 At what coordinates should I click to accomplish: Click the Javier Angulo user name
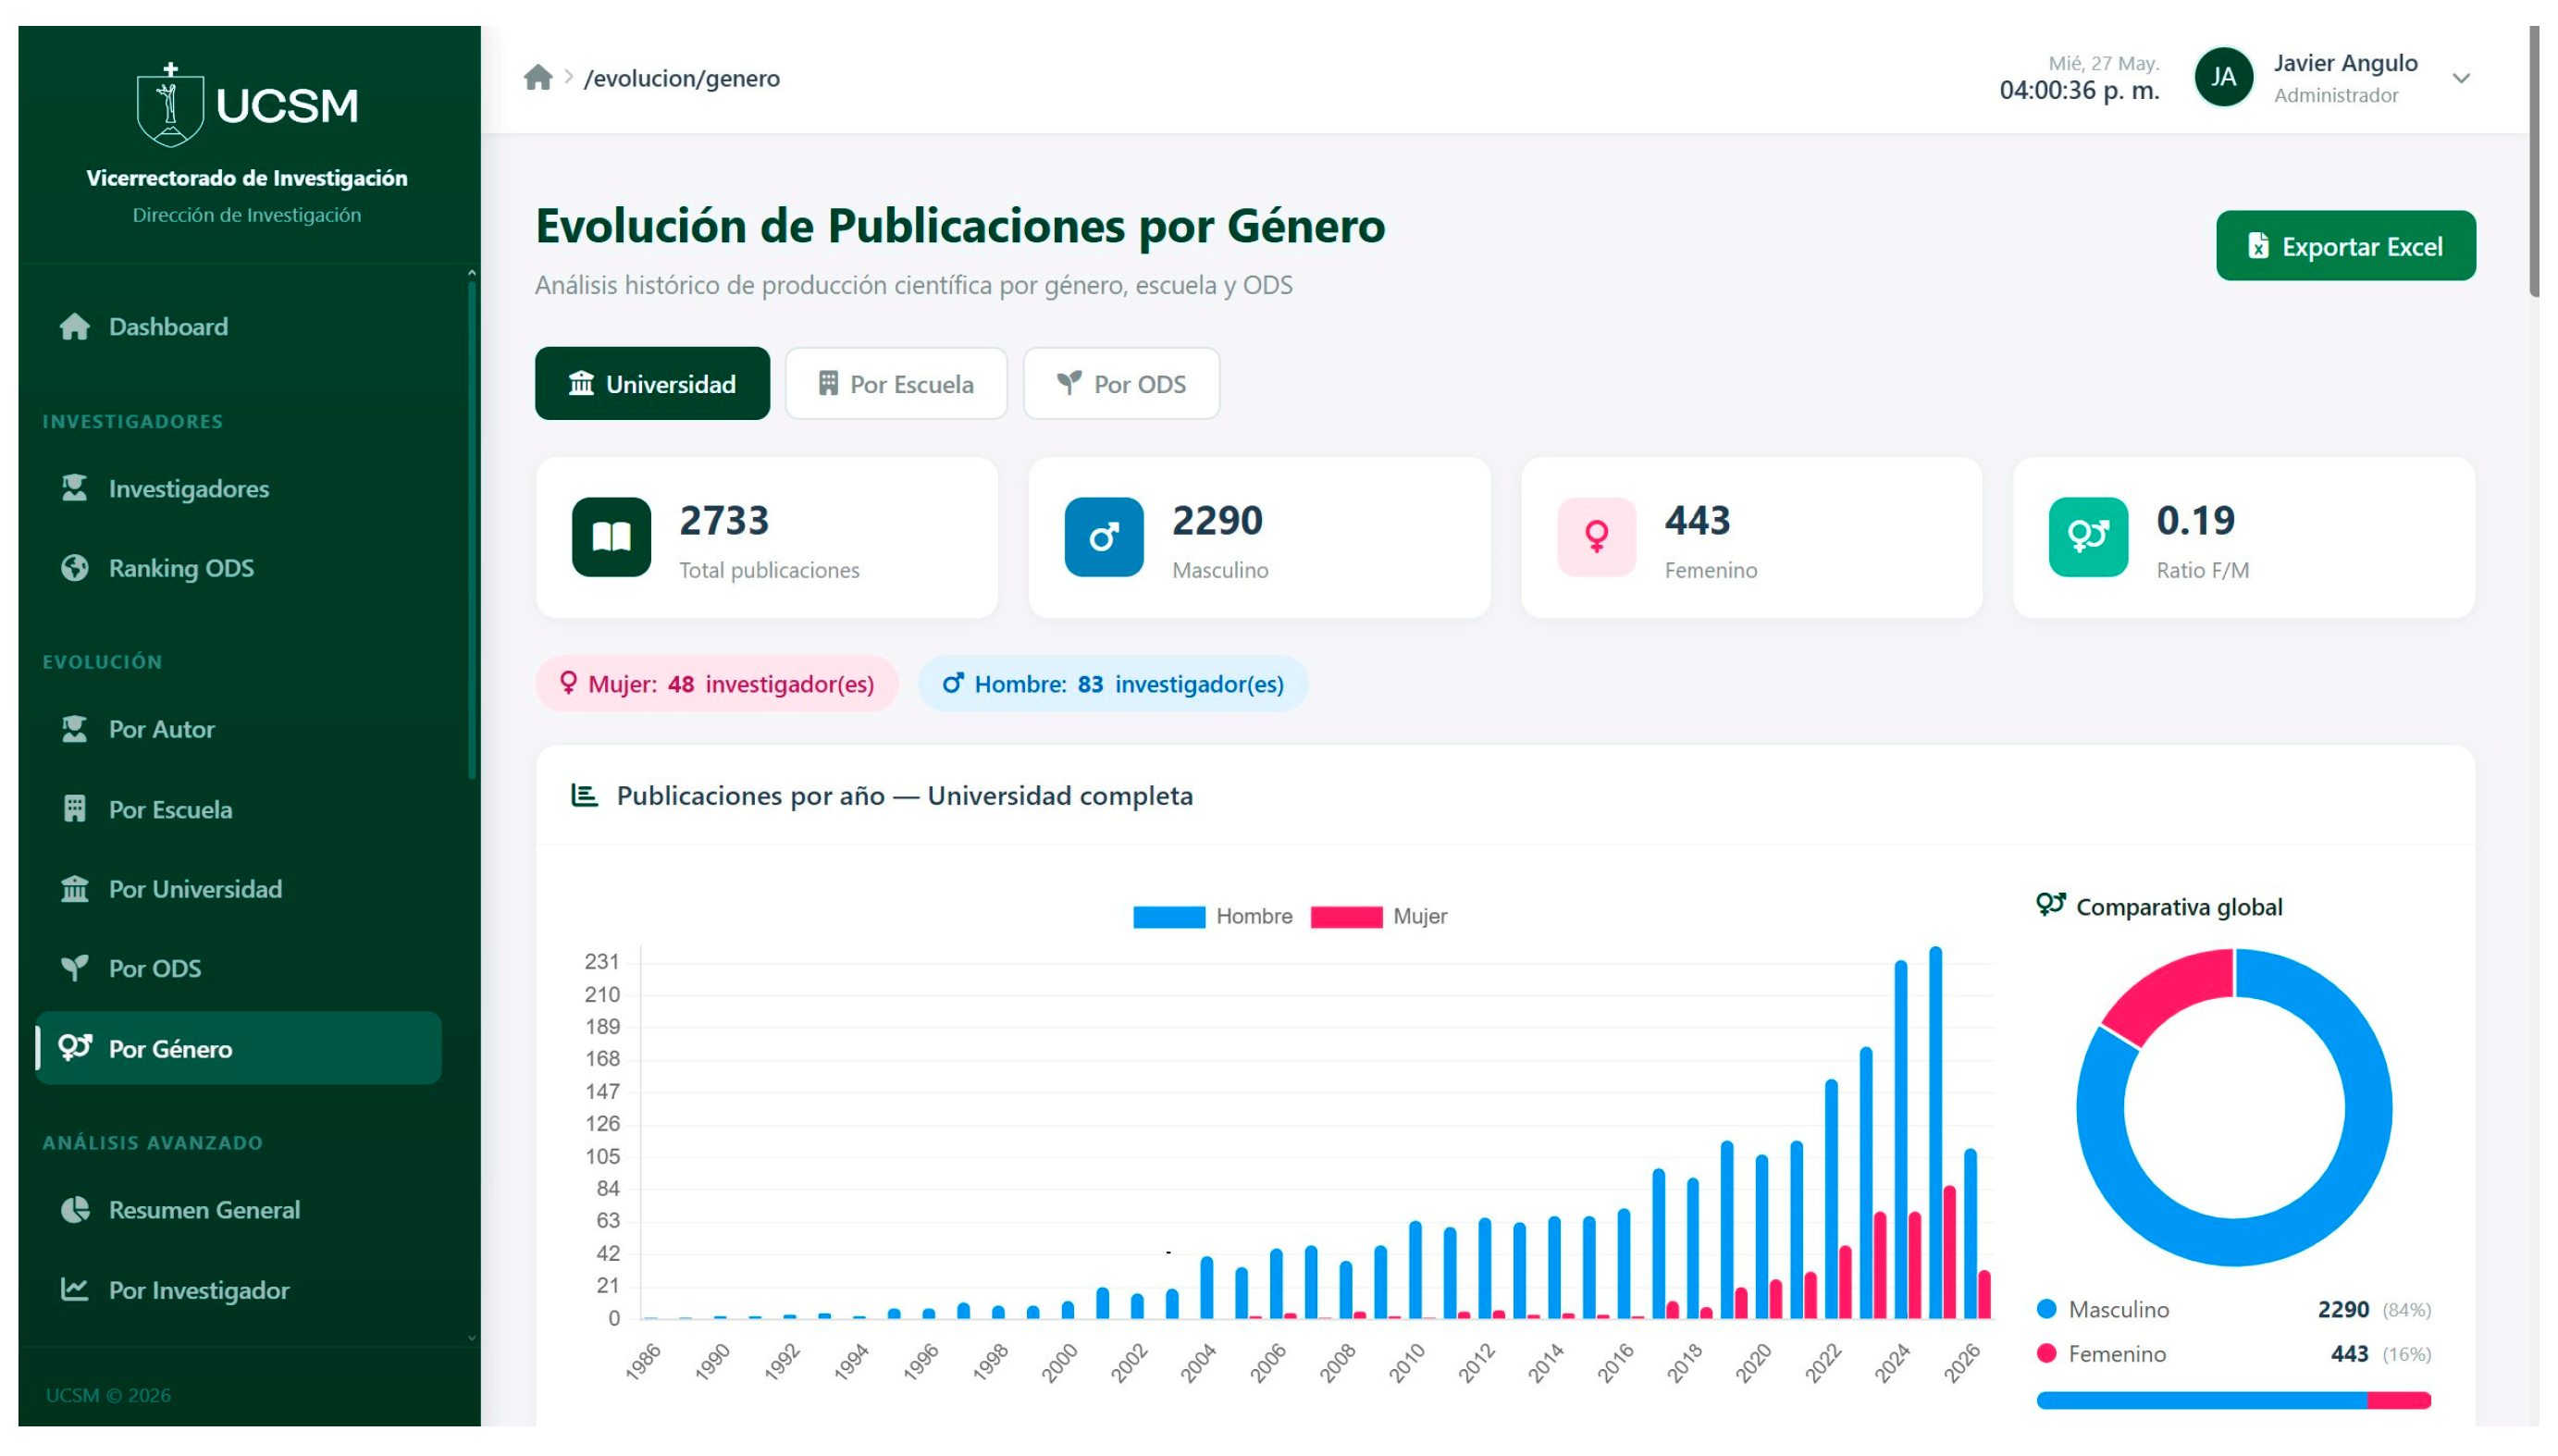[x=2345, y=63]
